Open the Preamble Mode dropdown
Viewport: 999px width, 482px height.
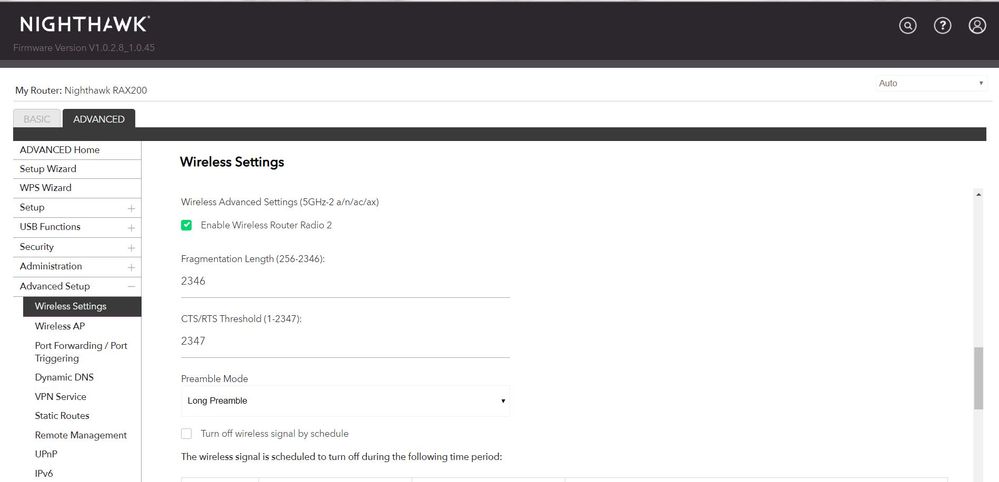click(345, 401)
